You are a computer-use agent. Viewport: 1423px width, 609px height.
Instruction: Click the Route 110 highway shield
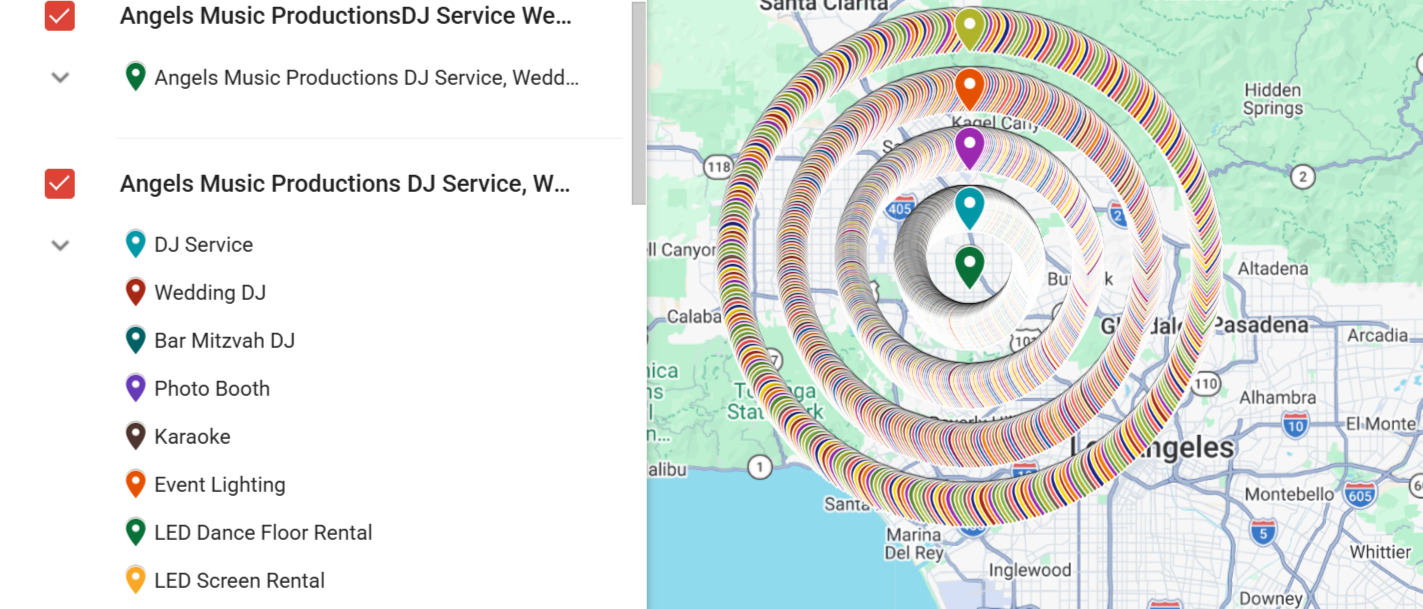tap(1206, 383)
